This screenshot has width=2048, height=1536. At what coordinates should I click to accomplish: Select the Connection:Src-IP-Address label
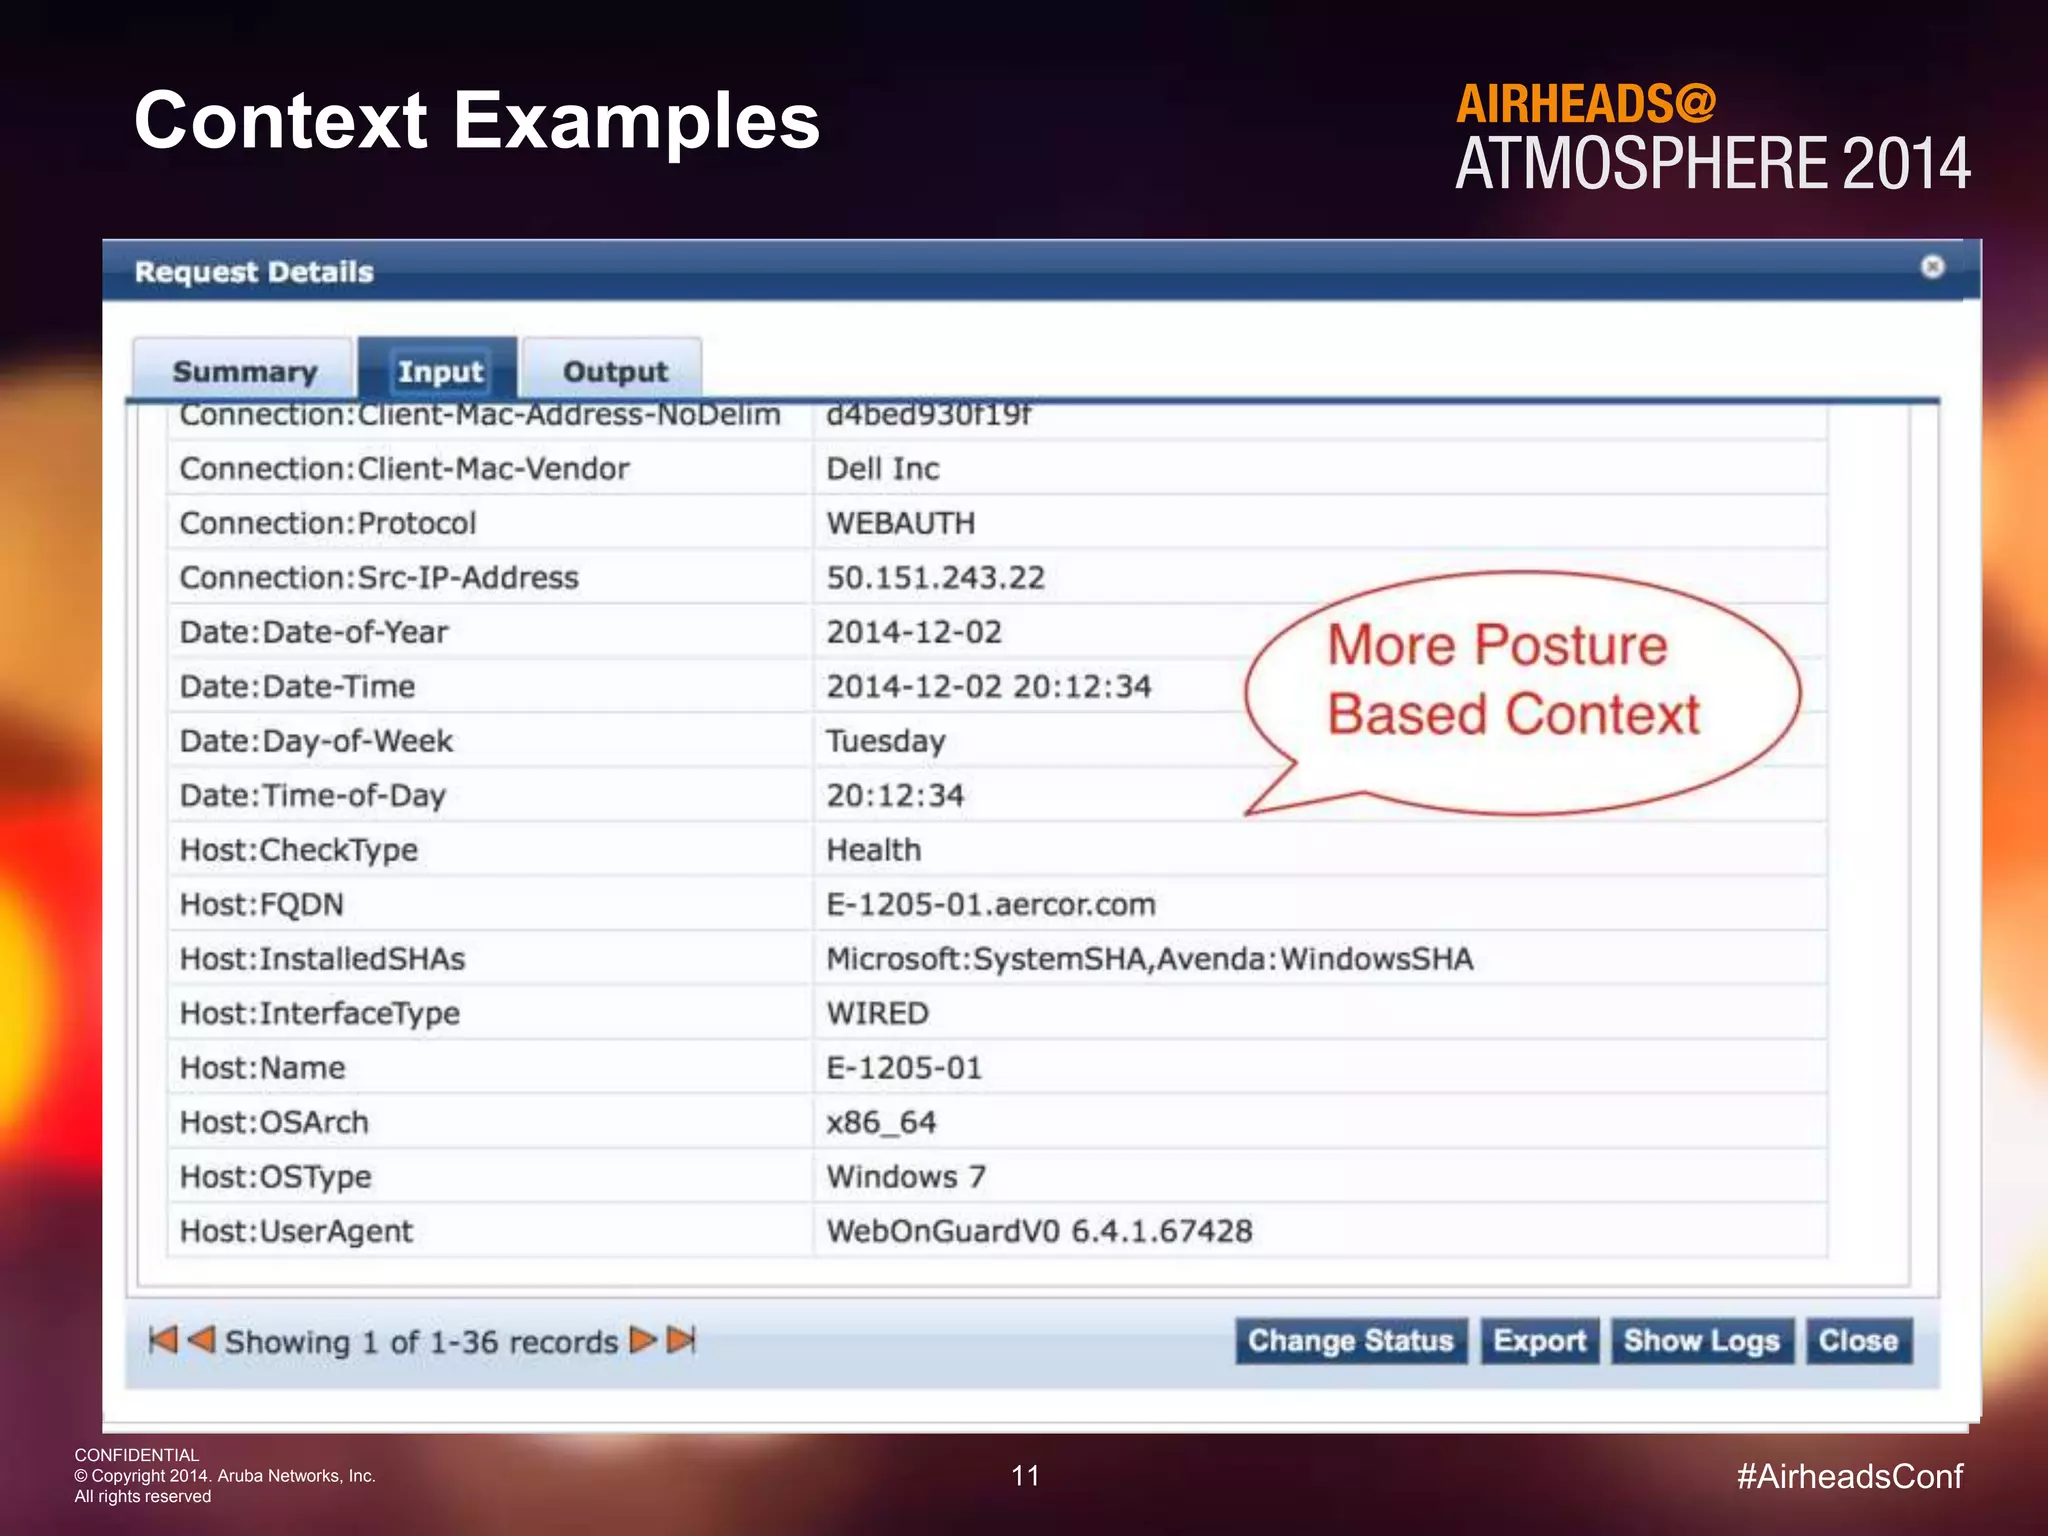[x=379, y=577]
